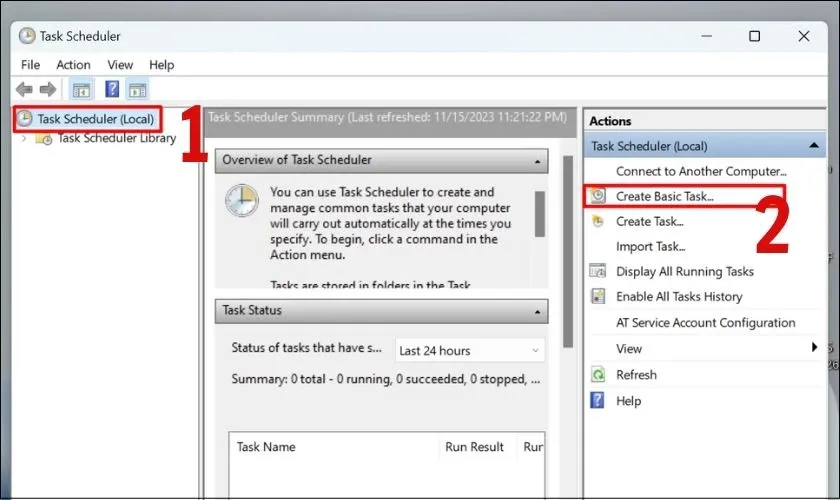The width and height of the screenshot is (840, 500).
Task: Click the green Refresh icon in Actions
Action: (x=598, y=374)
